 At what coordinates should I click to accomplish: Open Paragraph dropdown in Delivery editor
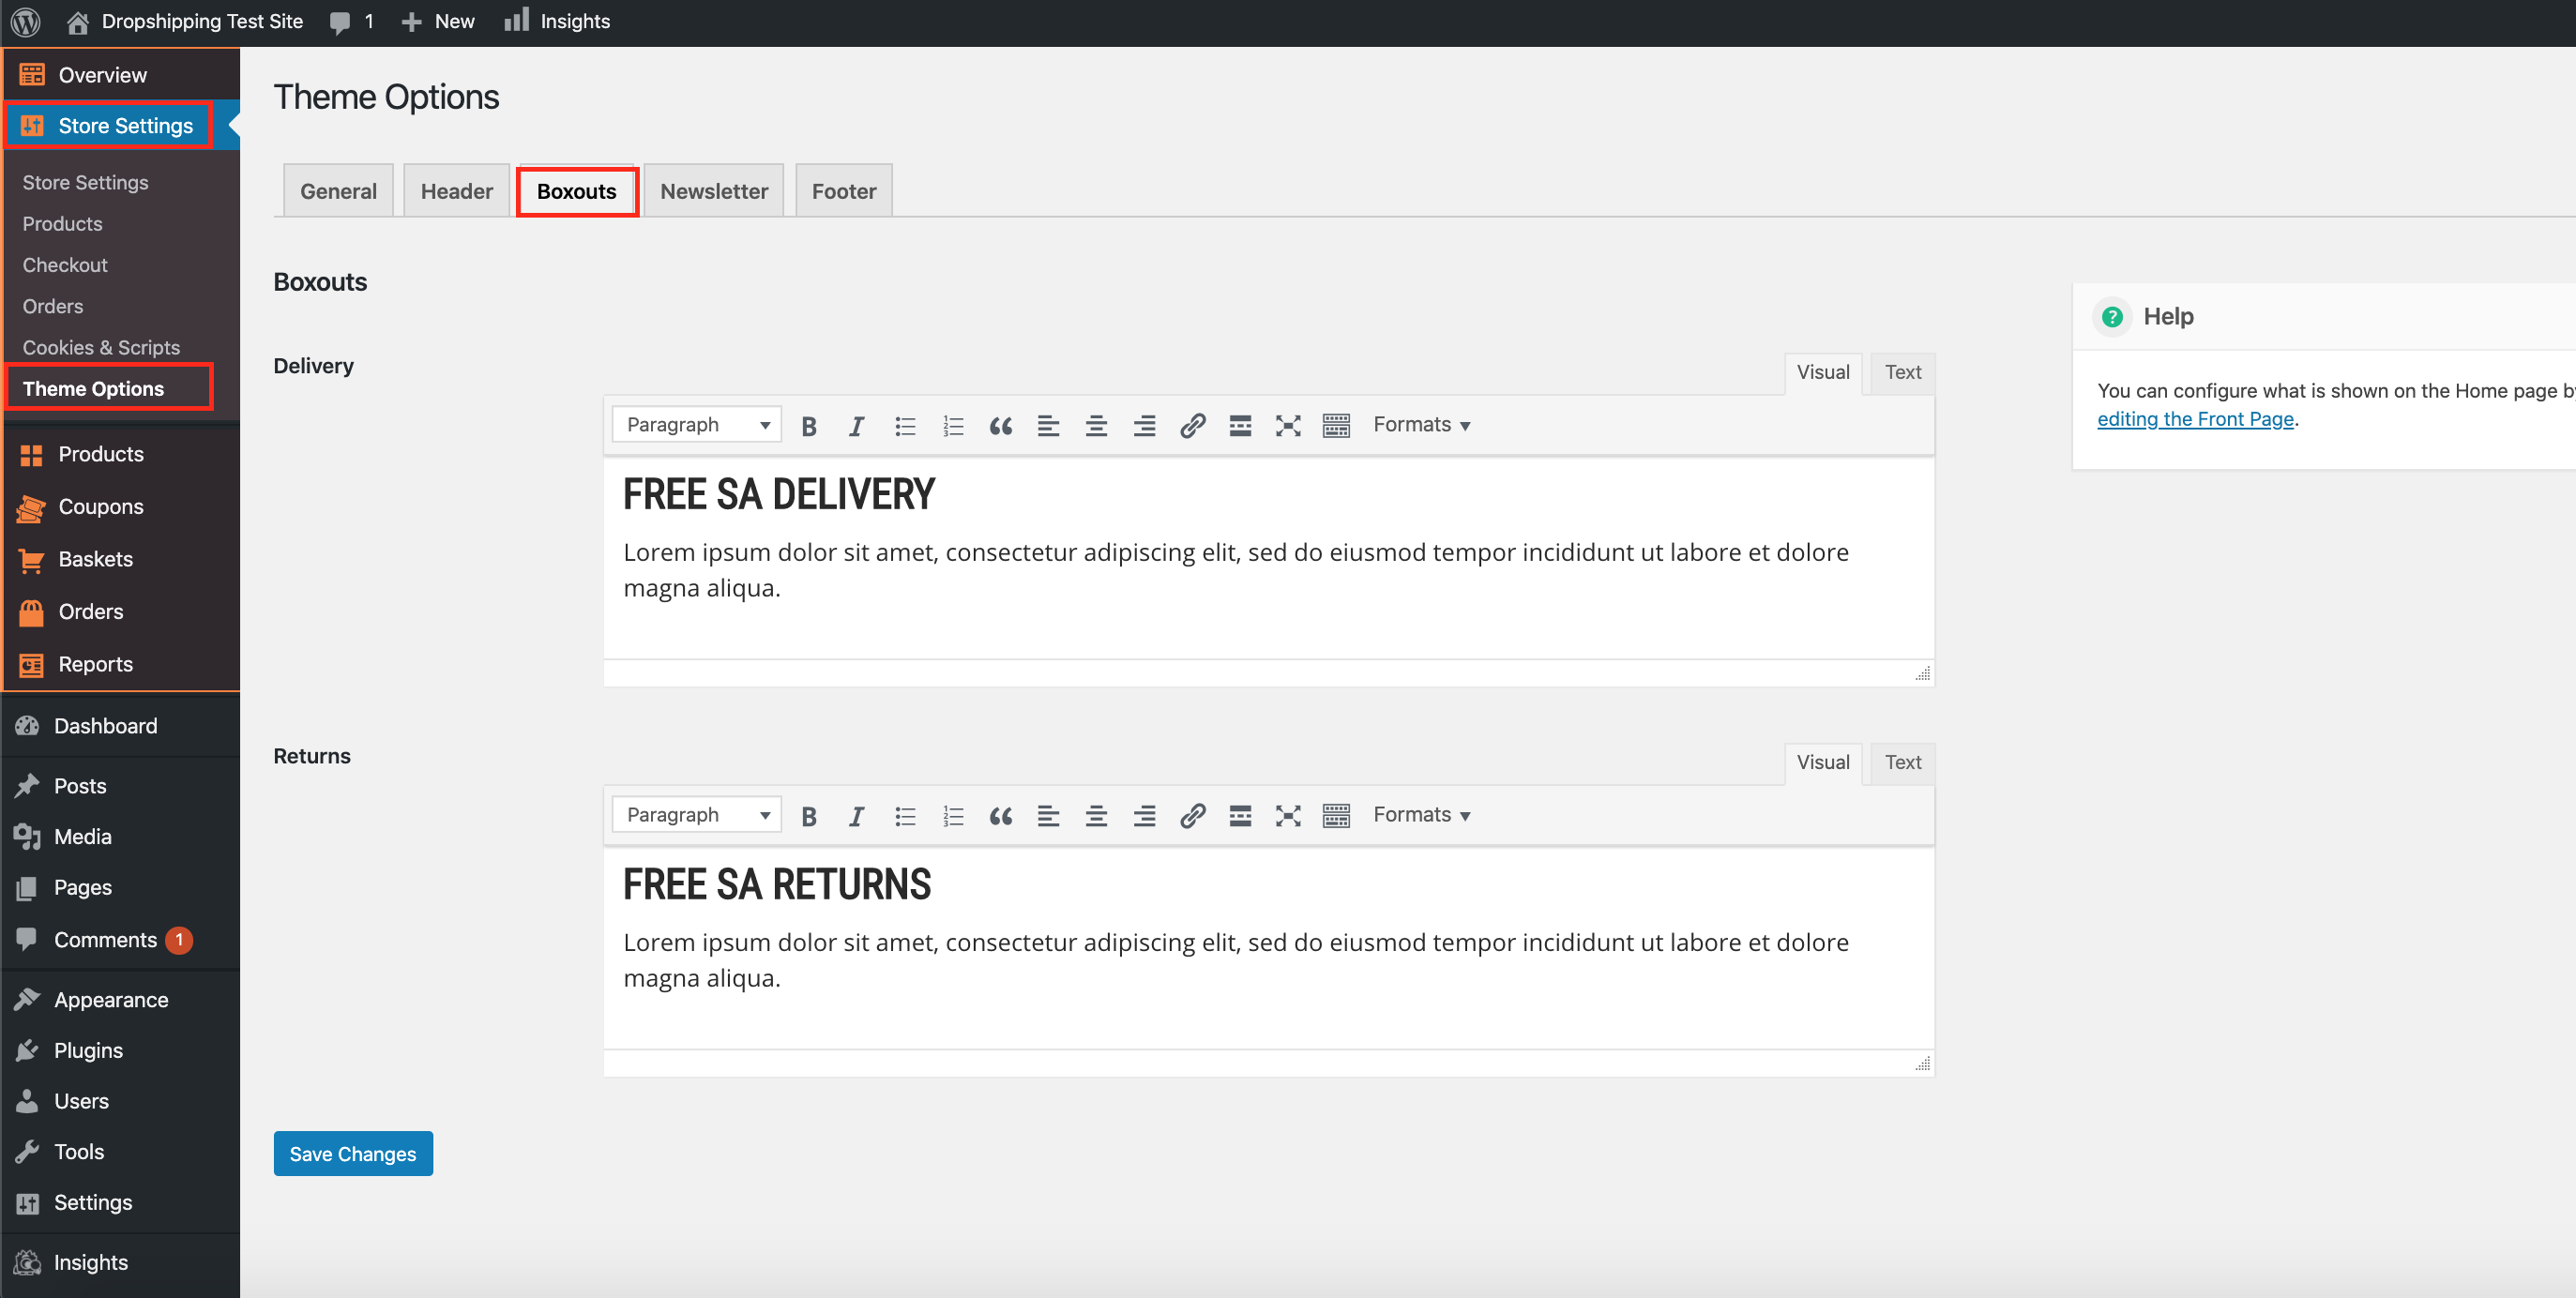coord(697,425)
